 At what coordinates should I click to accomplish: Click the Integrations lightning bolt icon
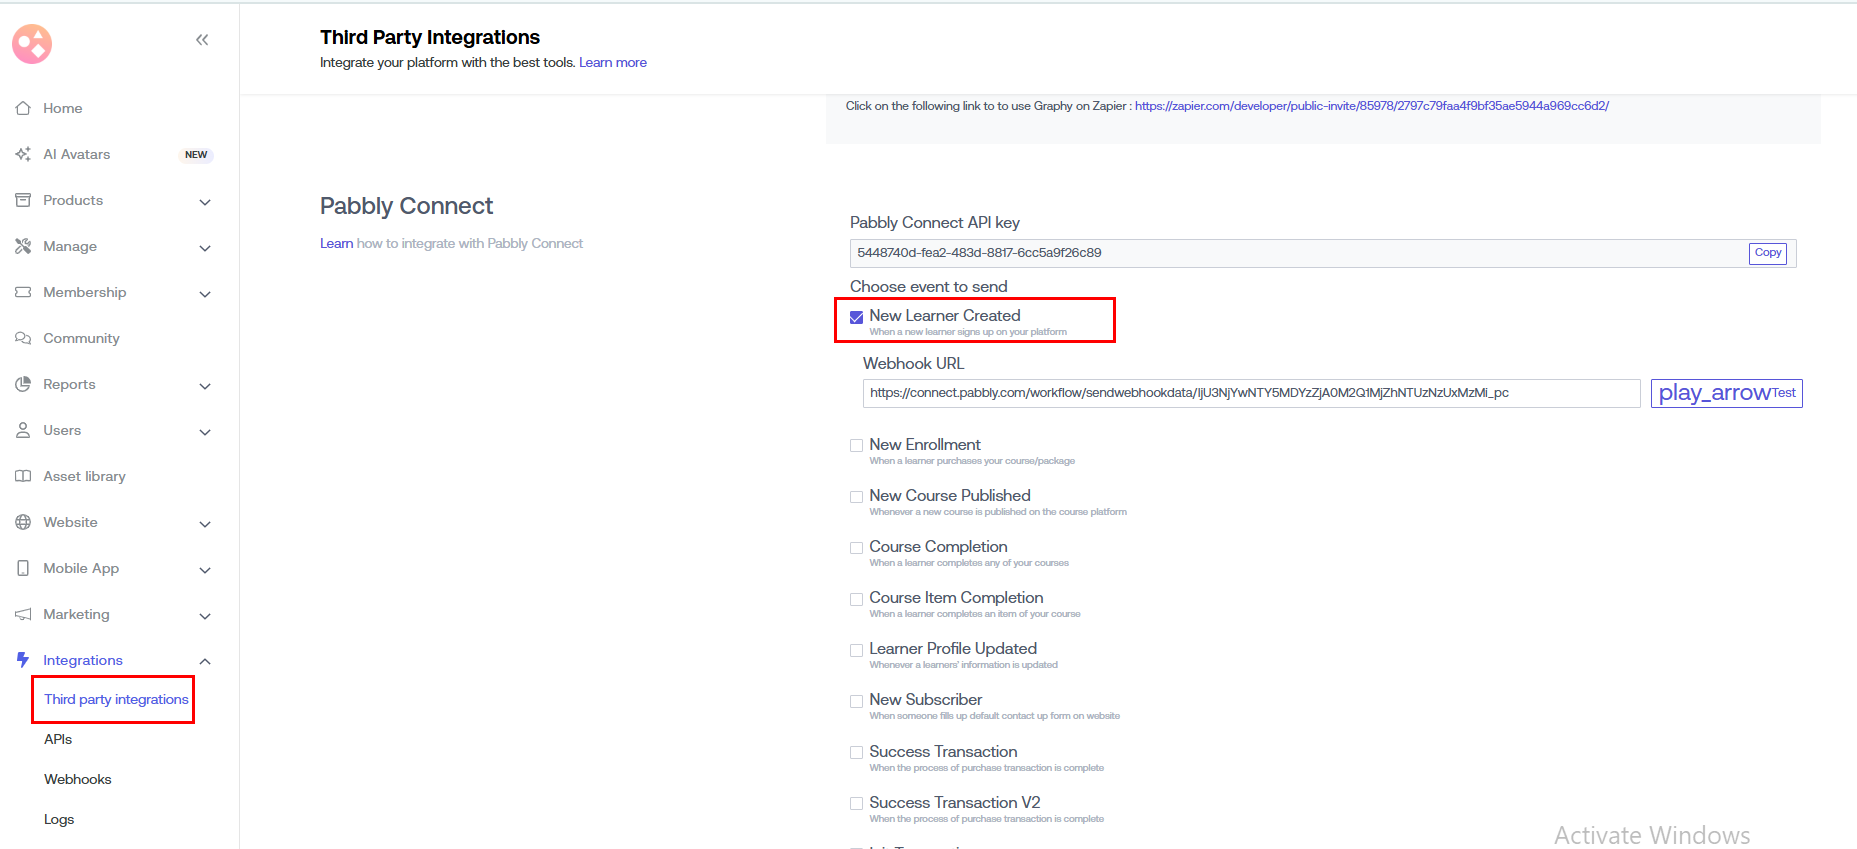23,660
